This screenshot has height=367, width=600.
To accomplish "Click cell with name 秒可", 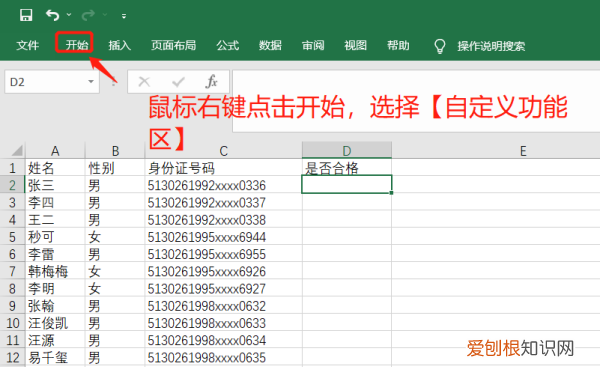I will pos(55,237).
